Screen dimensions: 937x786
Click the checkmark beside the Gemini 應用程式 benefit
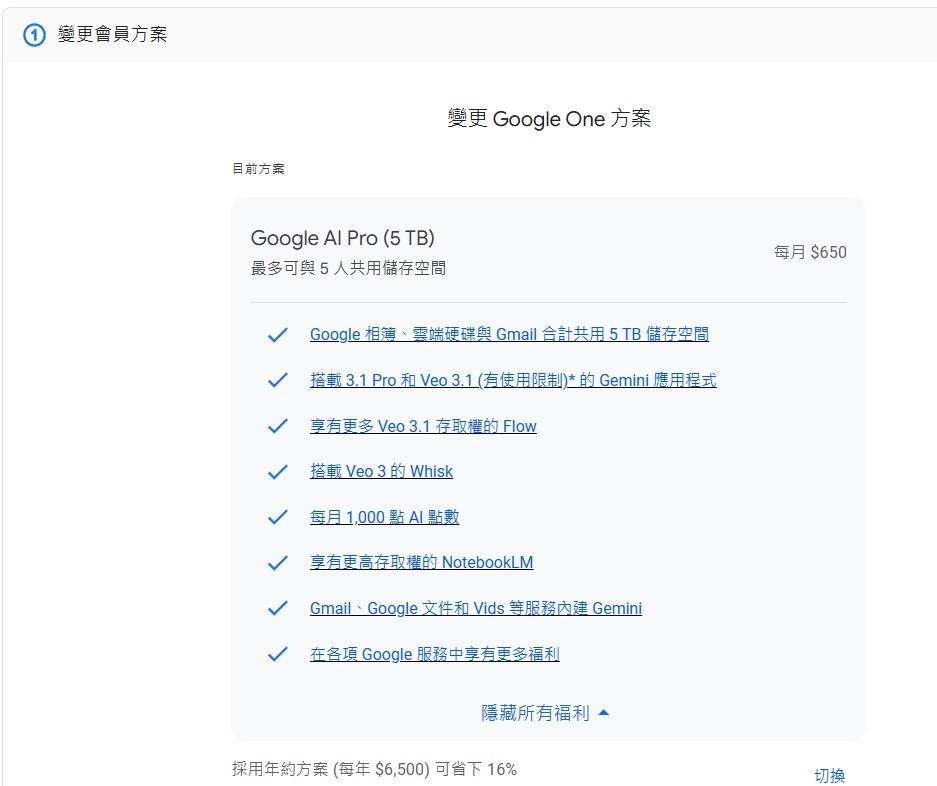pos(278,381)
